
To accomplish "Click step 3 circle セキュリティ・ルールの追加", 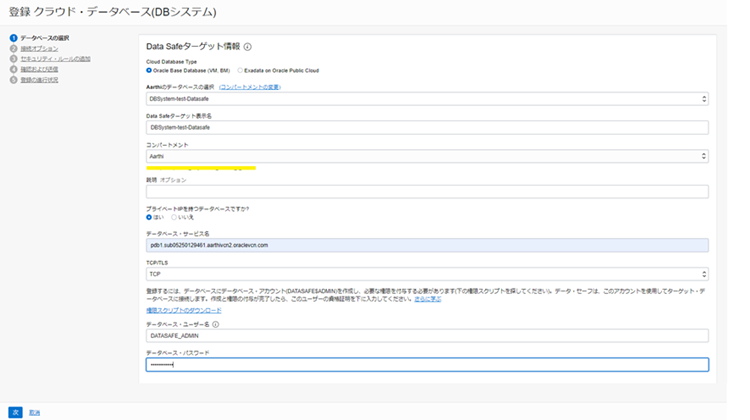I will coord(14,59).
